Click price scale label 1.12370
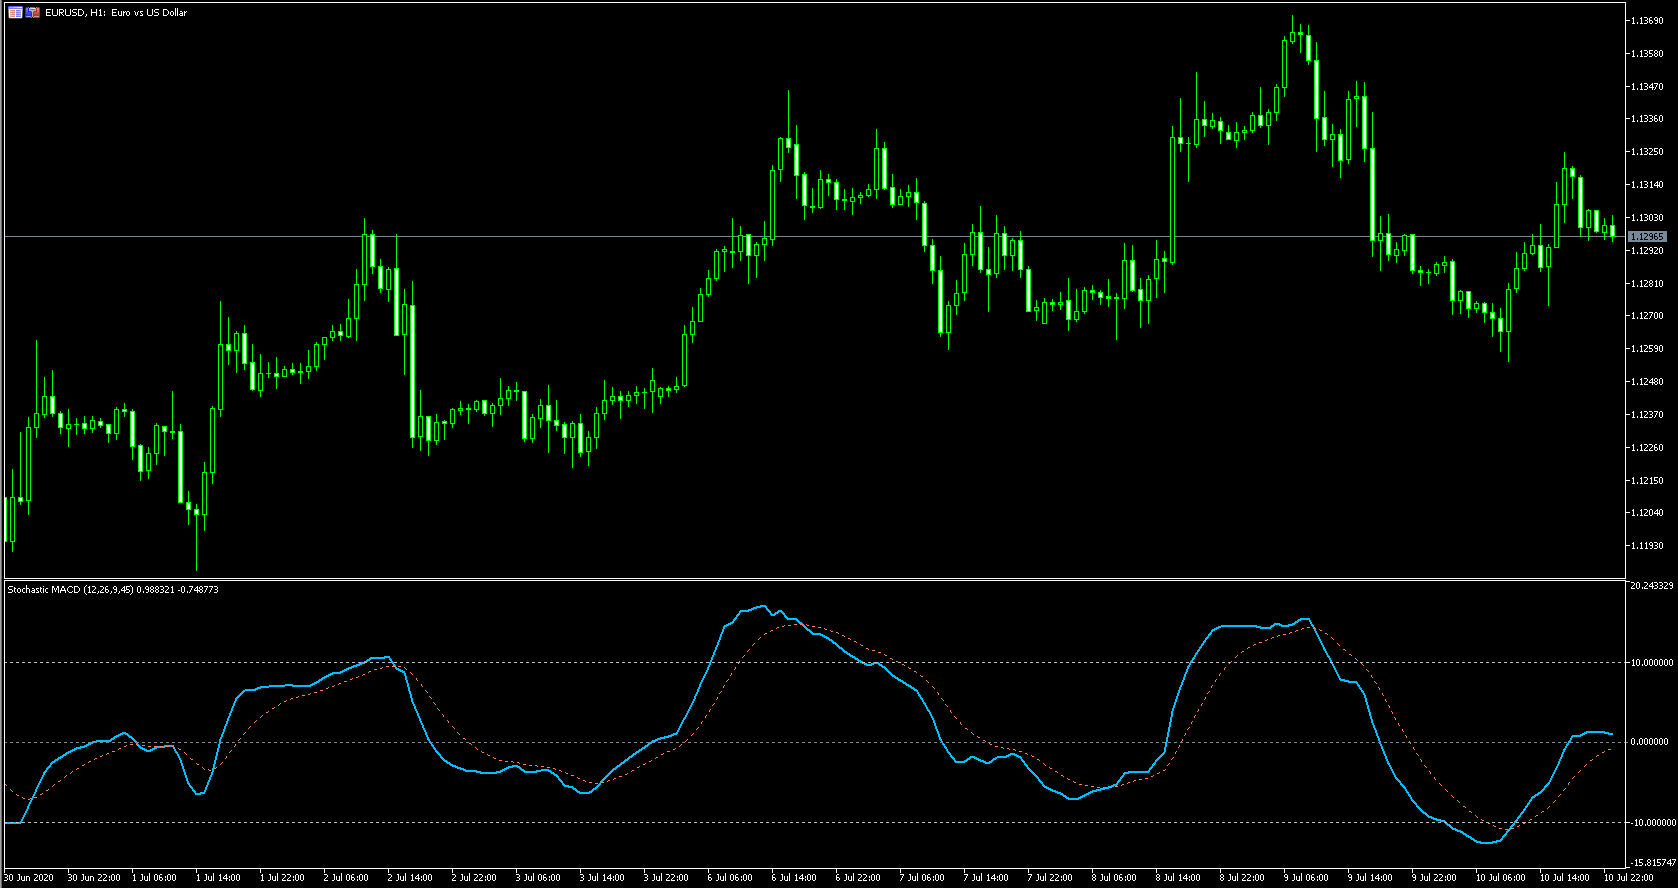 1647,415
